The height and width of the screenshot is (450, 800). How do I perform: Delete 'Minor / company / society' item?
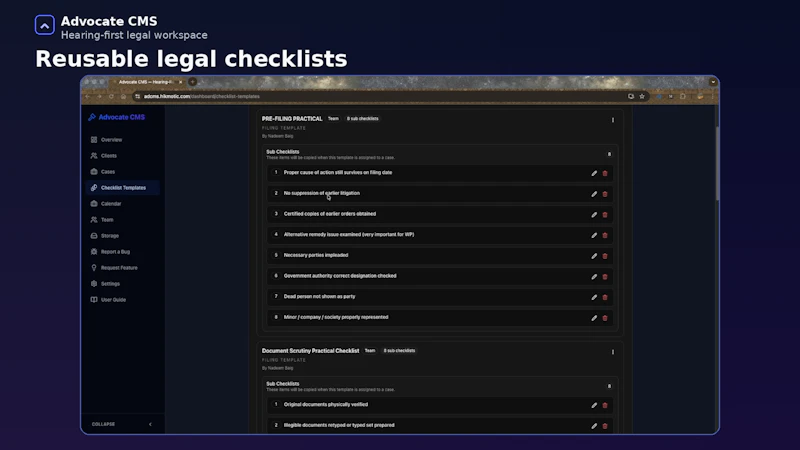605,318
